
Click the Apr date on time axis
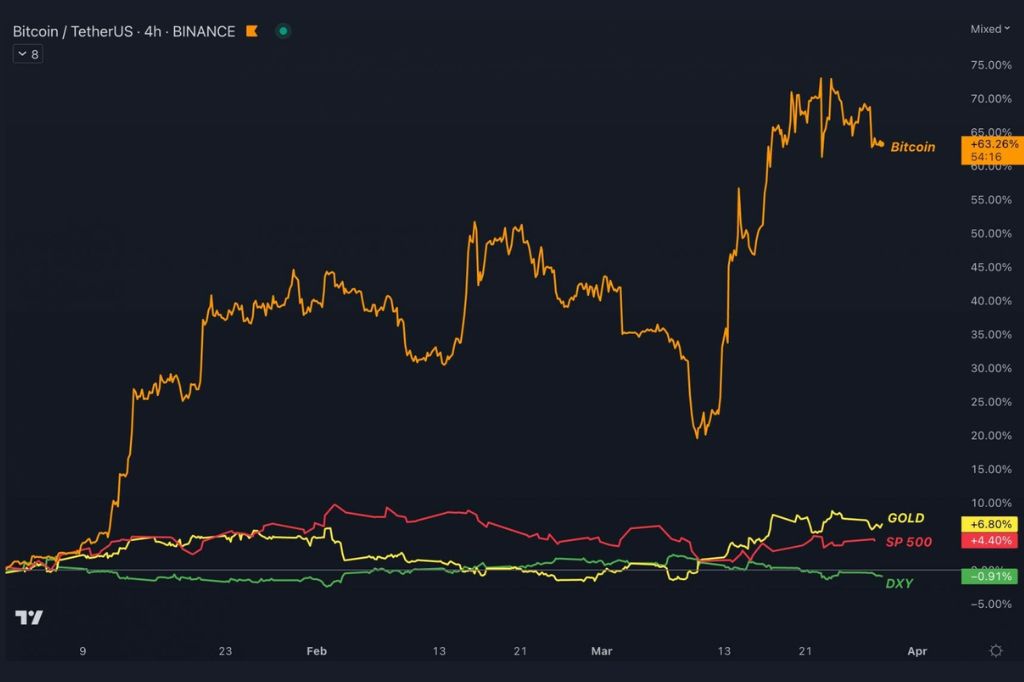click(917, 651)
